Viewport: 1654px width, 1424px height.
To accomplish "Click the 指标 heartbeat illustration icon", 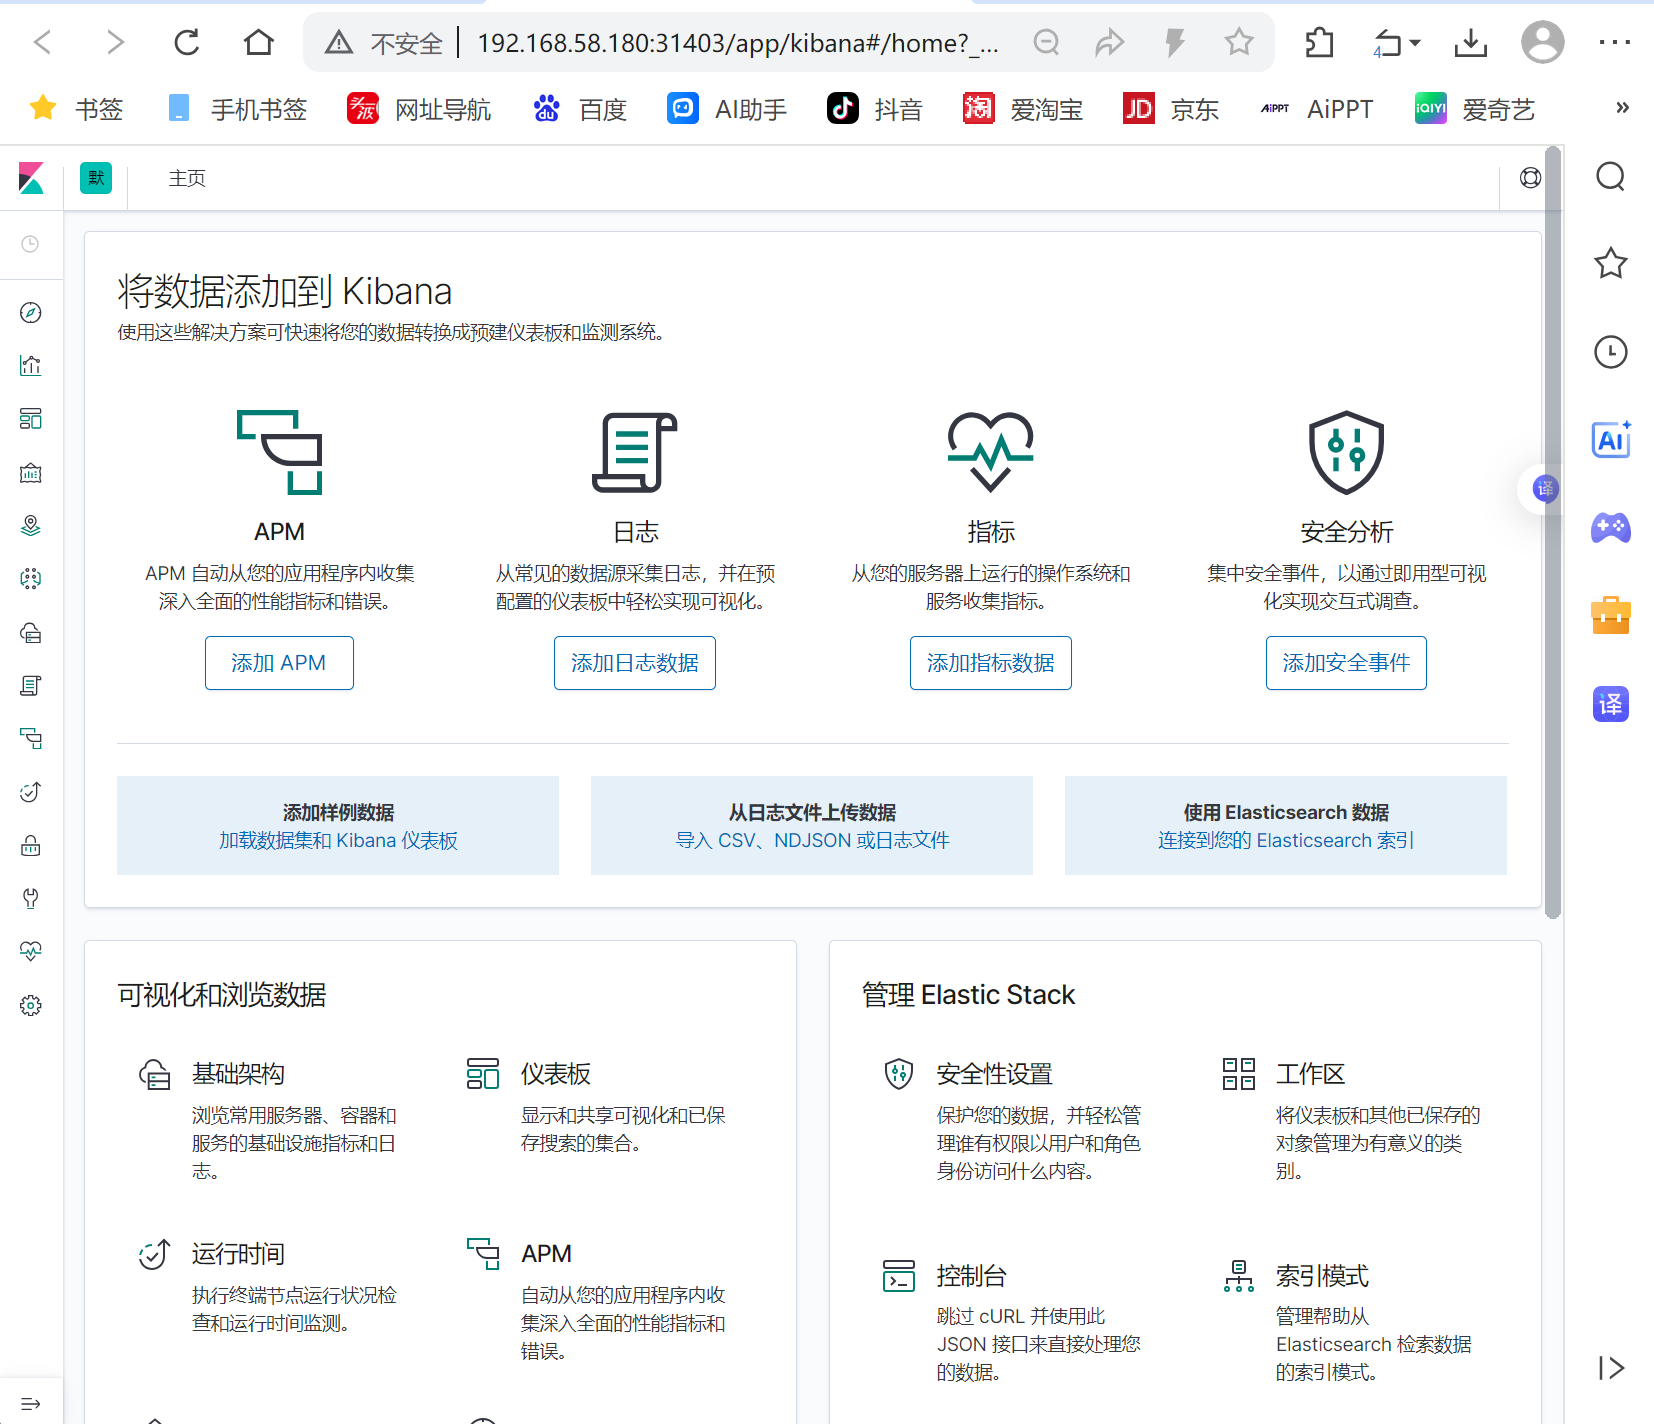I will [991, 452].
